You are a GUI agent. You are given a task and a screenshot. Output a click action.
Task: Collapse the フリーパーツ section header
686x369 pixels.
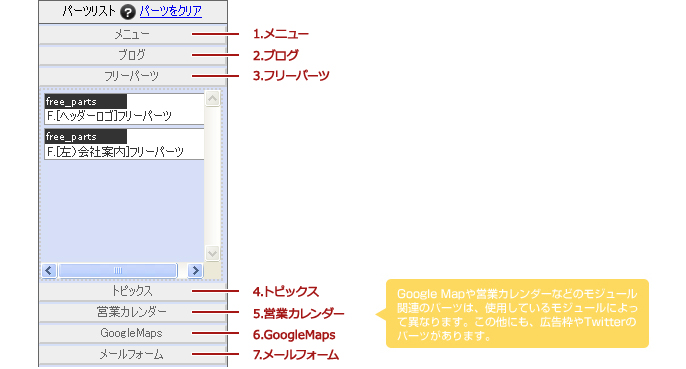point(133,76)
